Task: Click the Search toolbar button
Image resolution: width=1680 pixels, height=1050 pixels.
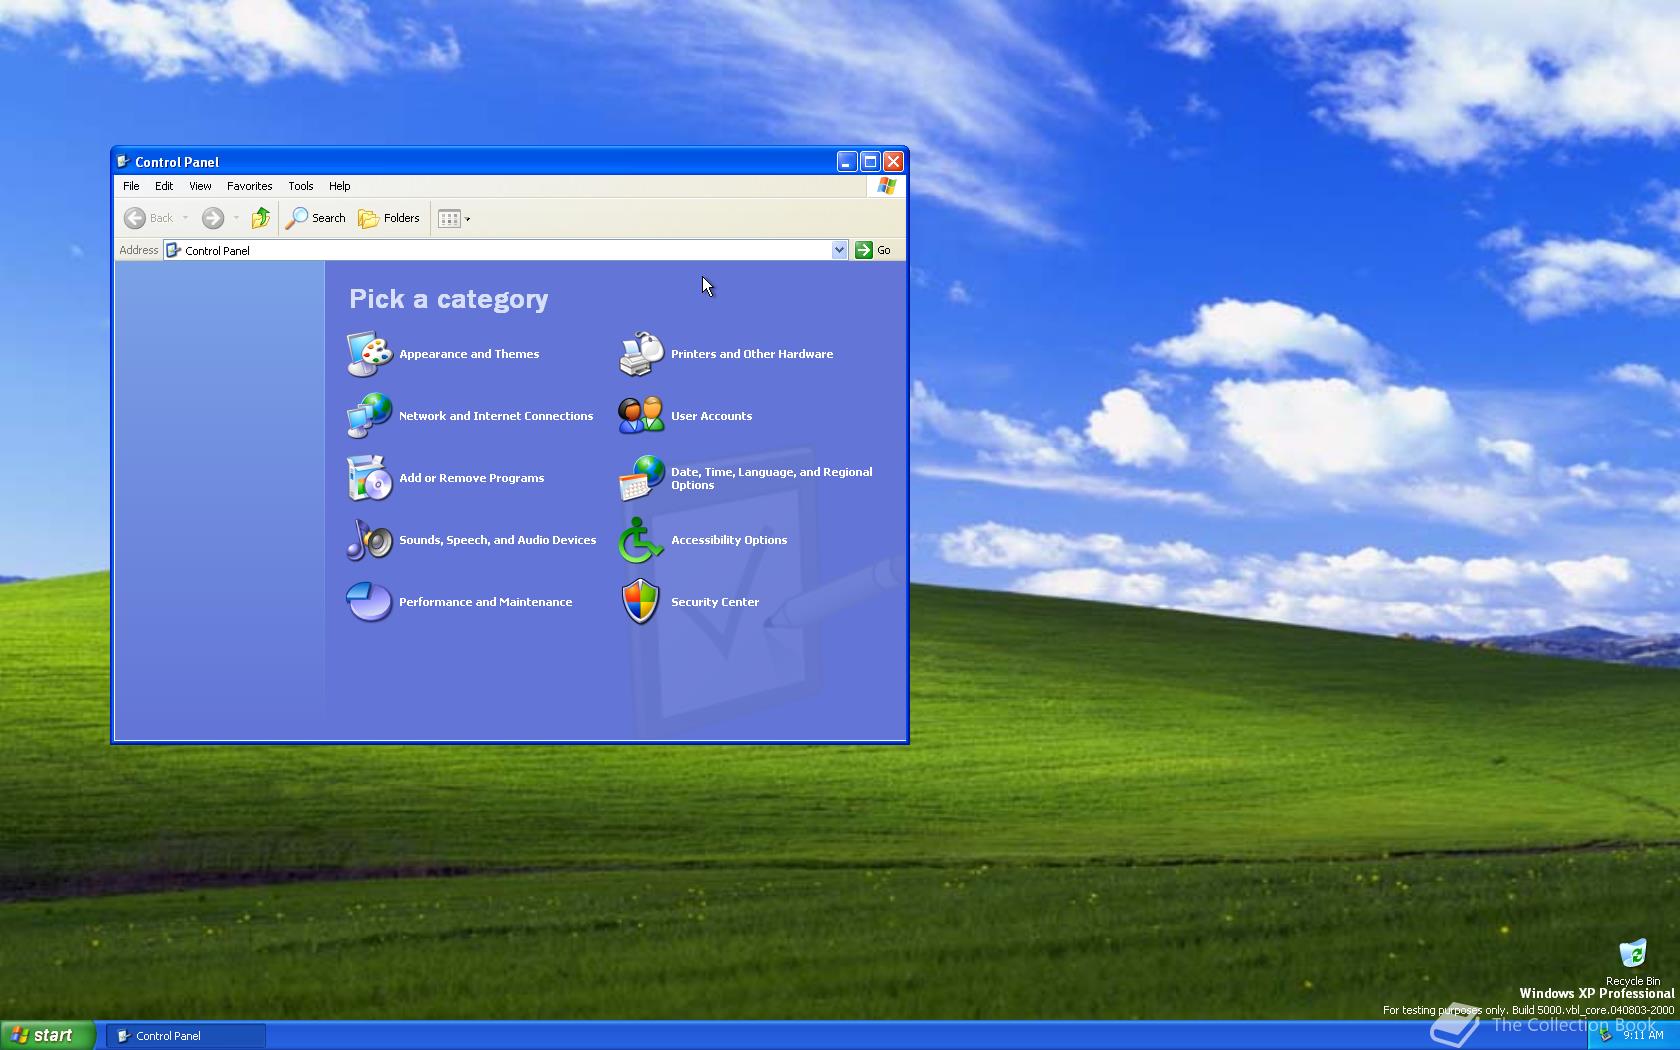Action: (316, 218)
